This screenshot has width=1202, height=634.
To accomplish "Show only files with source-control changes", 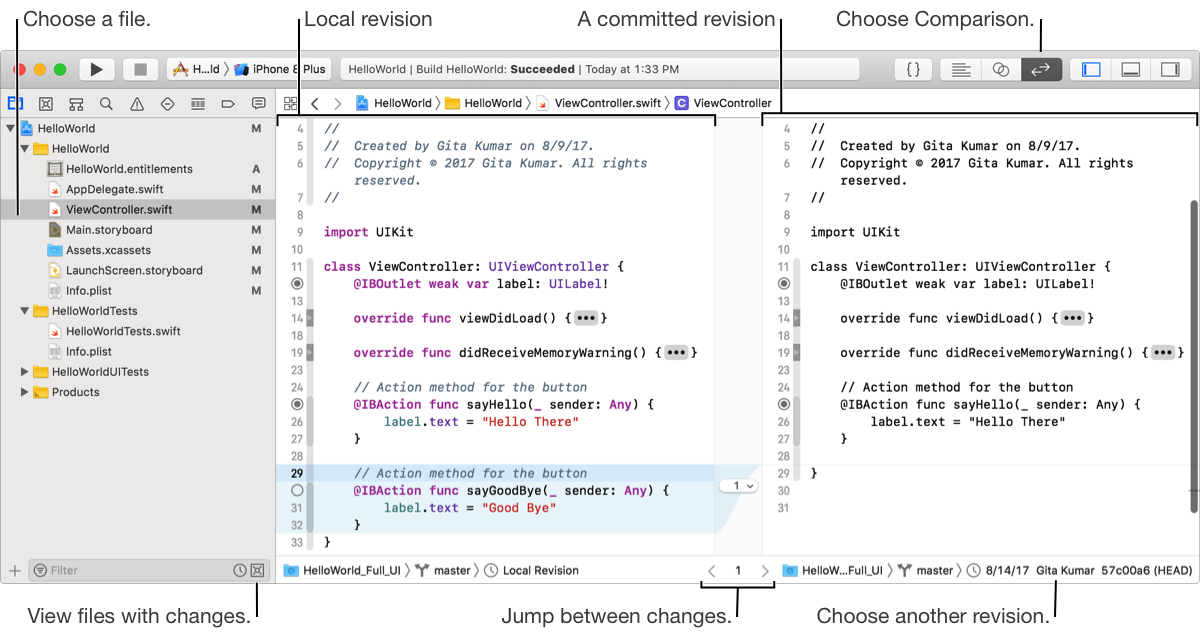I will coord(257,570).
